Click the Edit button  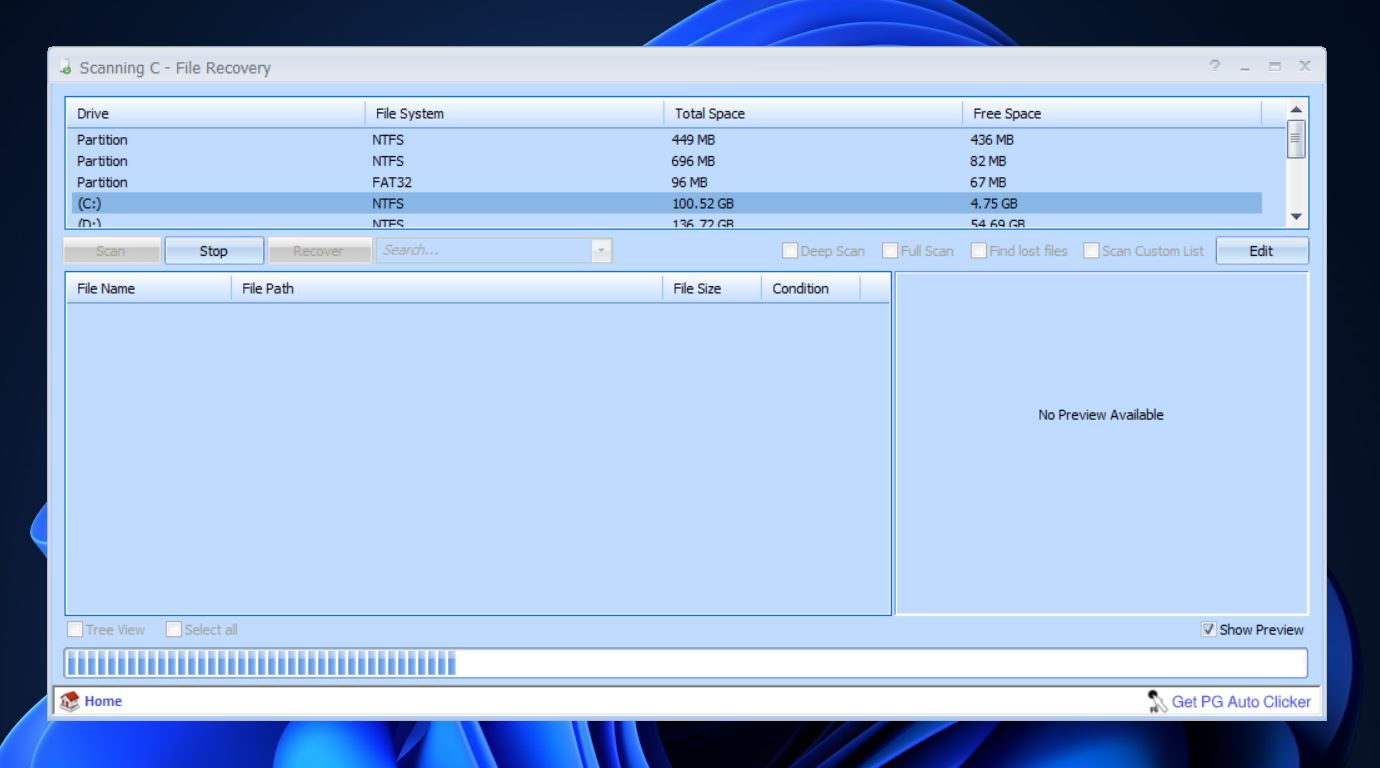(x=1262, y=251)
